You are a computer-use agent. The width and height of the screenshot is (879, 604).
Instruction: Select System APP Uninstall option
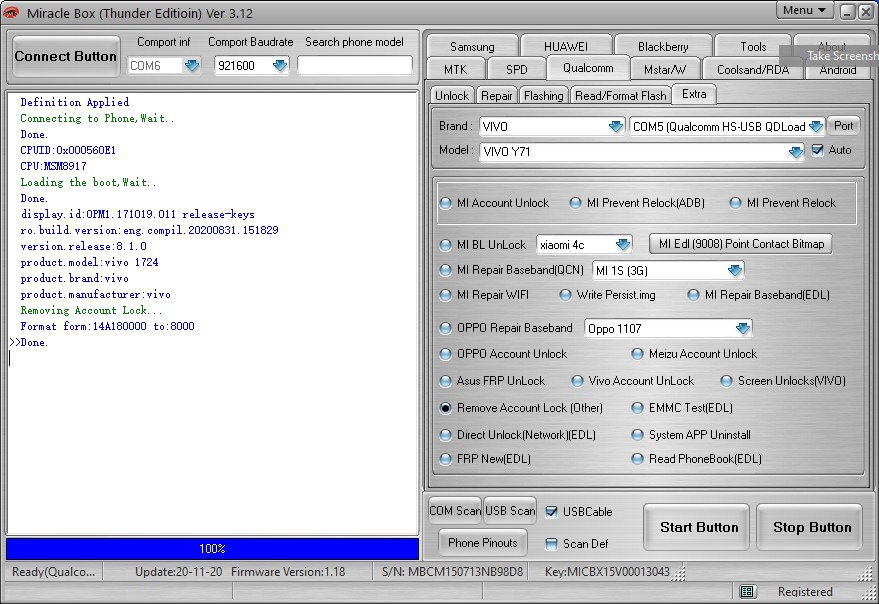[637, 435]
